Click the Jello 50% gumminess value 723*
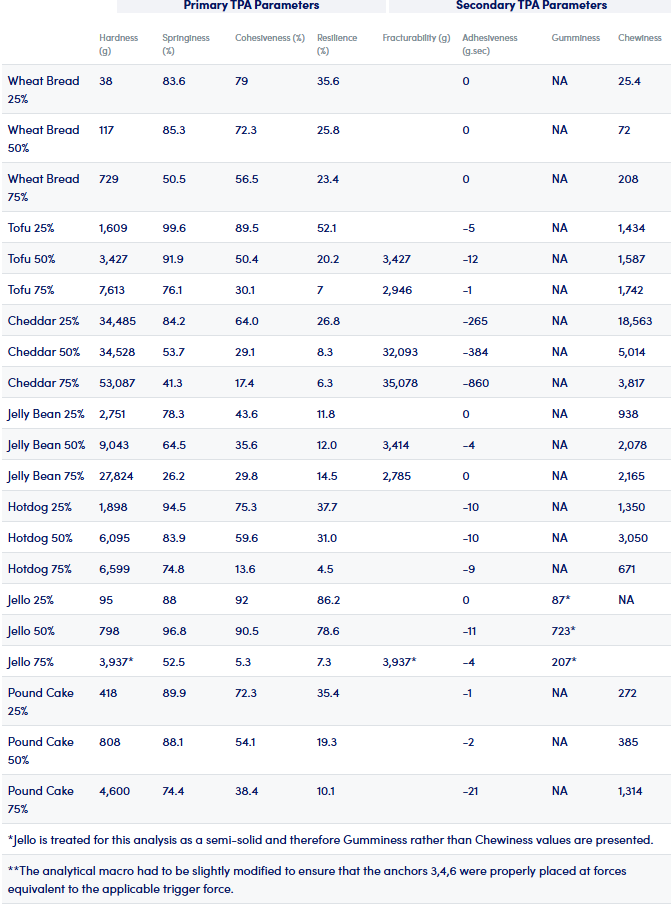Screen dimensions: 671x905 pyautogui.click(x=563, y=631)
